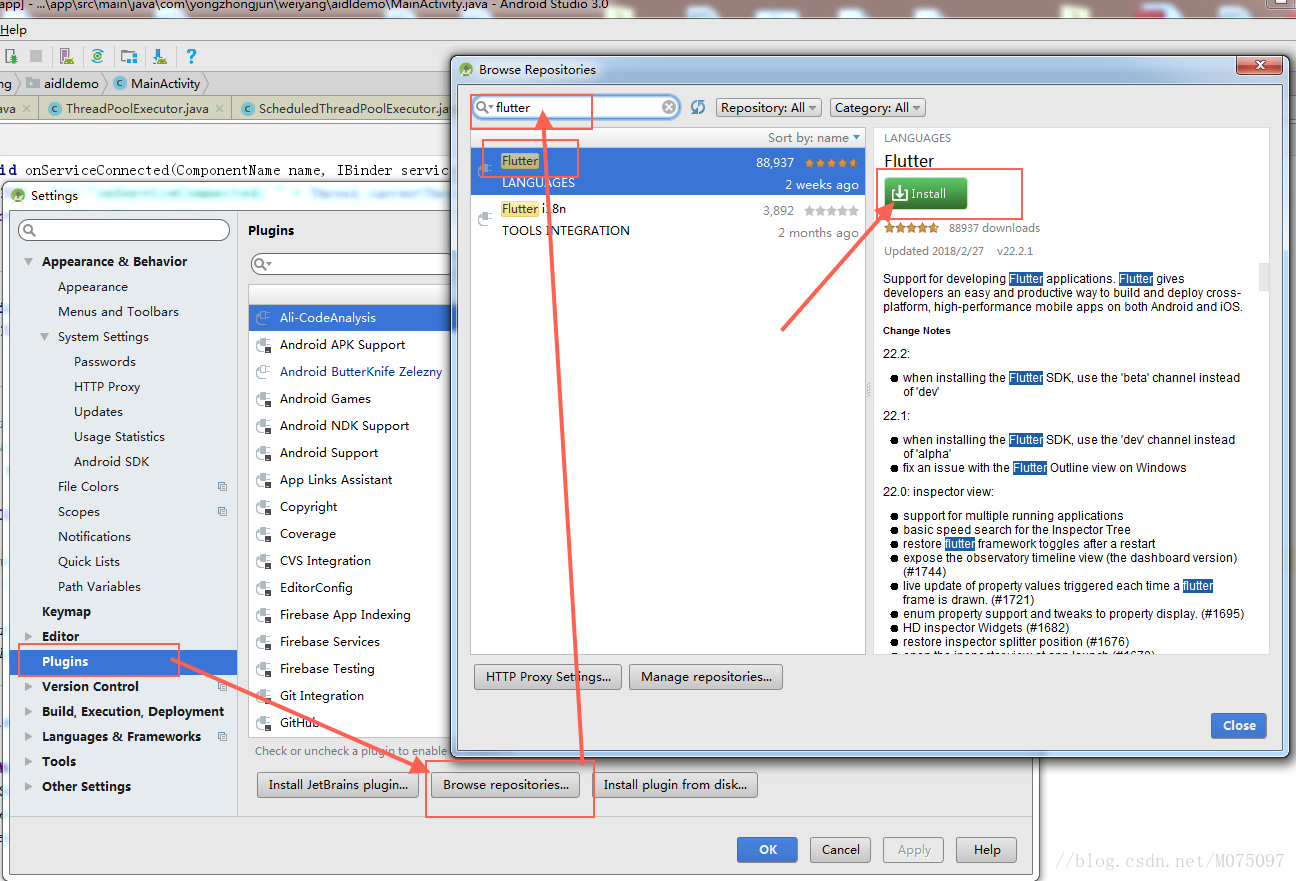
Task: Click the Browse repositories... button
Action: [505, 785]
